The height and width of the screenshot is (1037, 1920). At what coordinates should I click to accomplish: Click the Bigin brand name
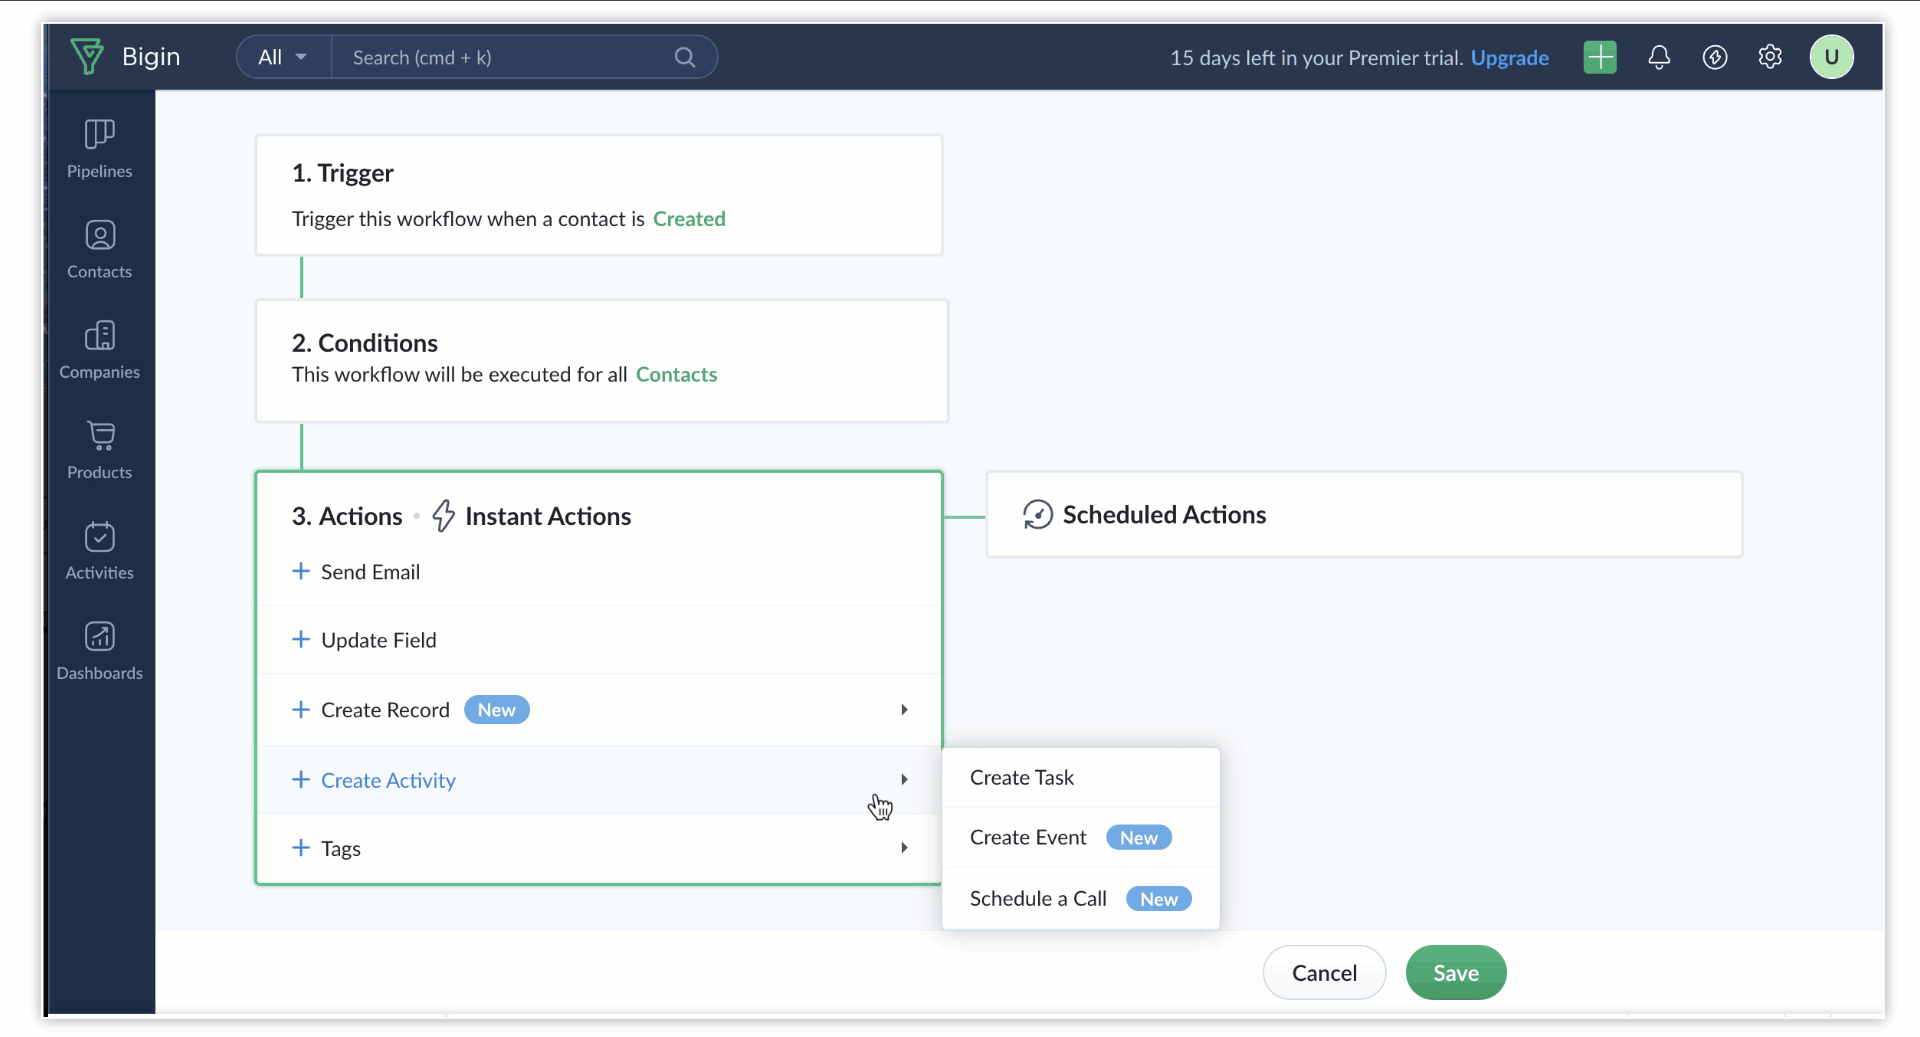[x=151, y=56]
